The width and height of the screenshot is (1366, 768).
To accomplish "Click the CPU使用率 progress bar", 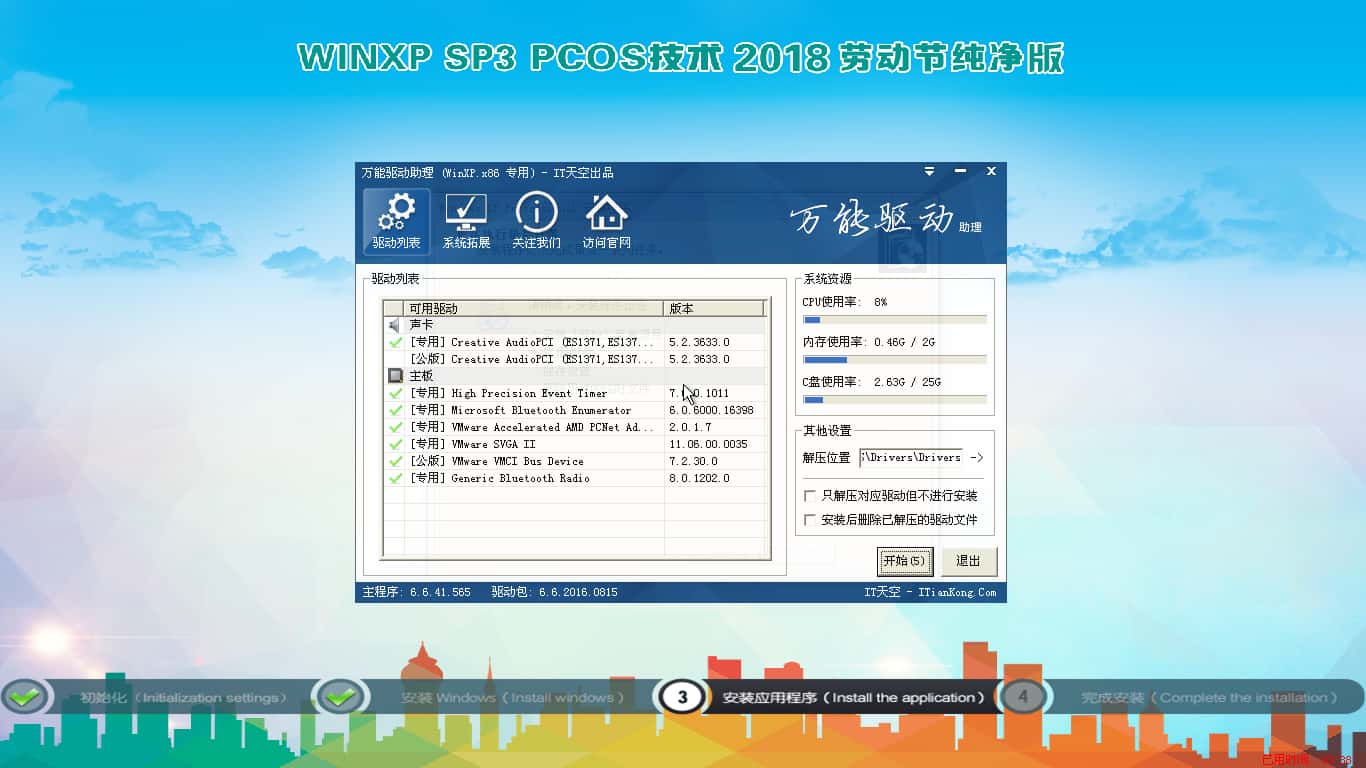I will pos(895,320).
